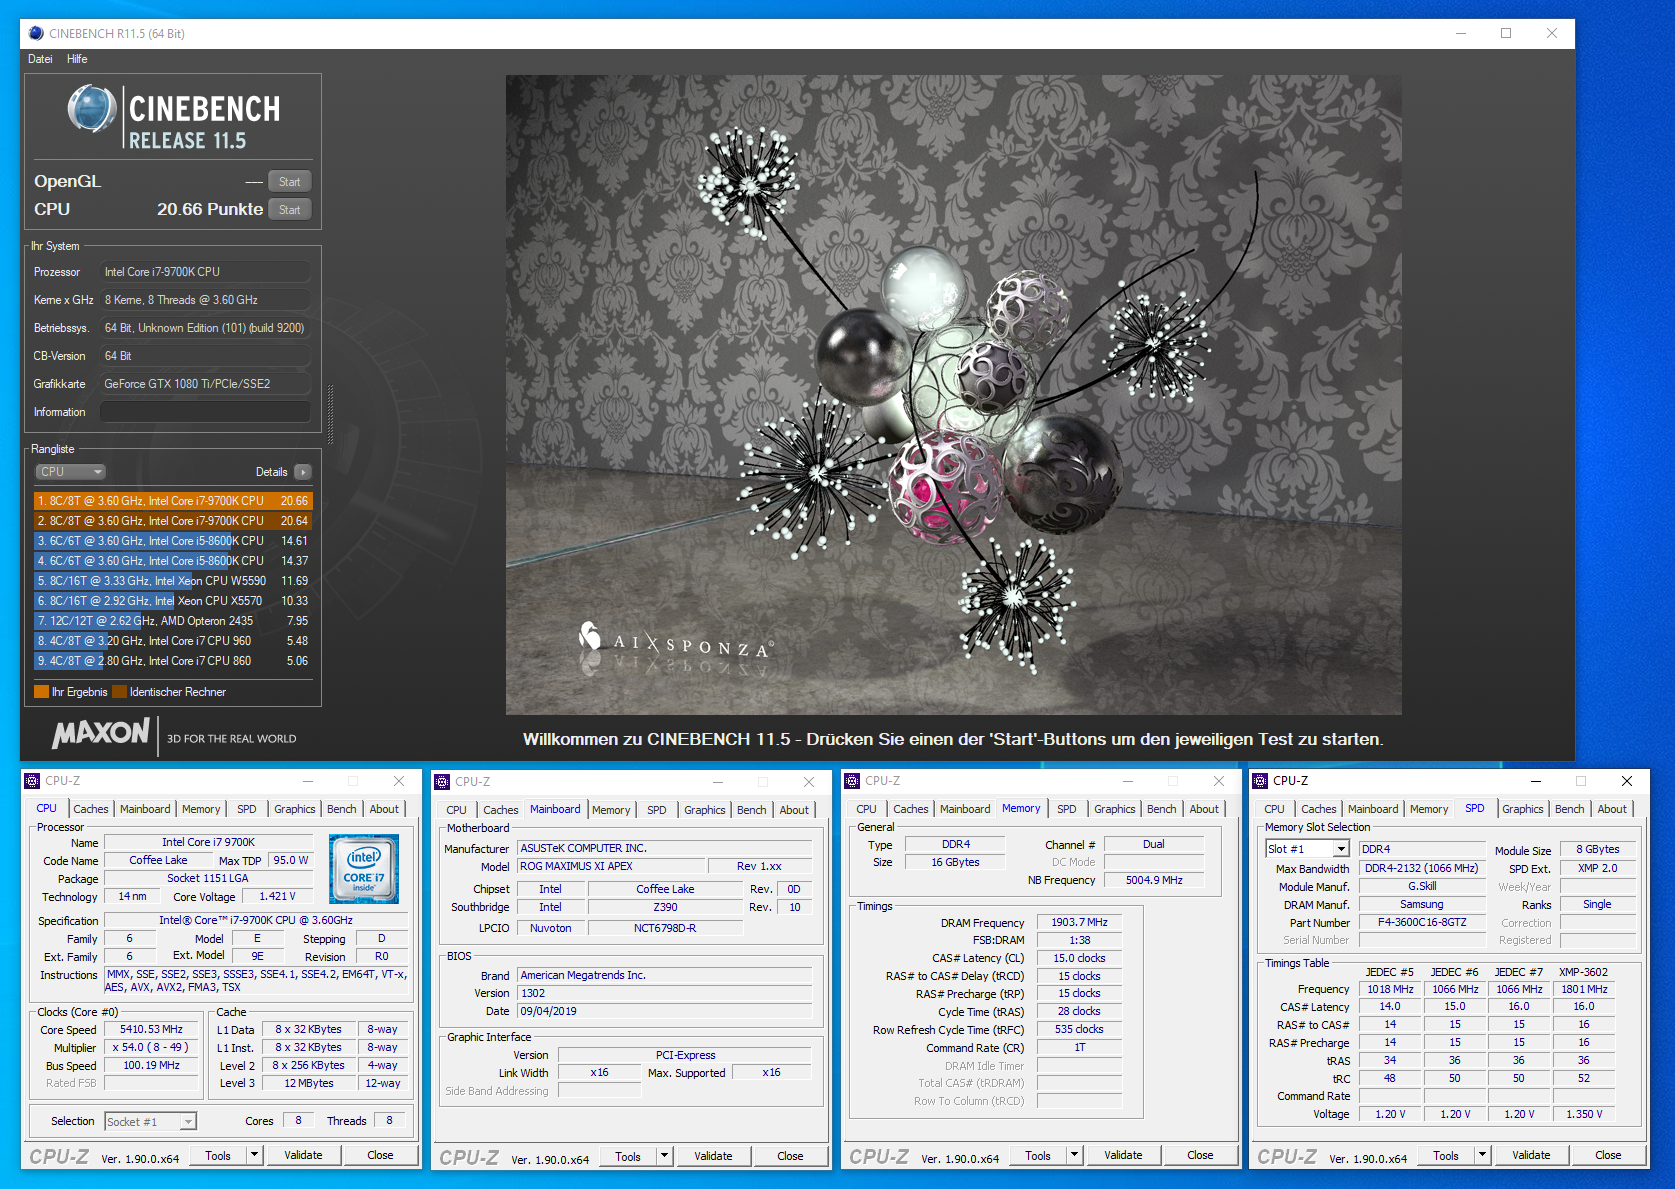The width and height of the screenshot is (1675, 1189).
Task: Click Validate in SPD CPU-Z window
Action: tap(1531, 1155)
